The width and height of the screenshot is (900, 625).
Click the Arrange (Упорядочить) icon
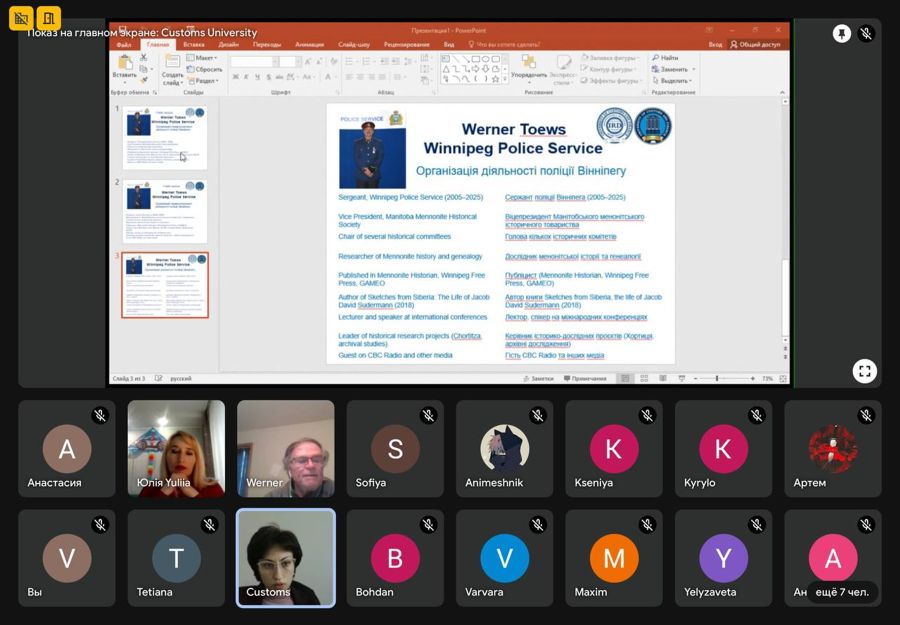pos(529,62)
